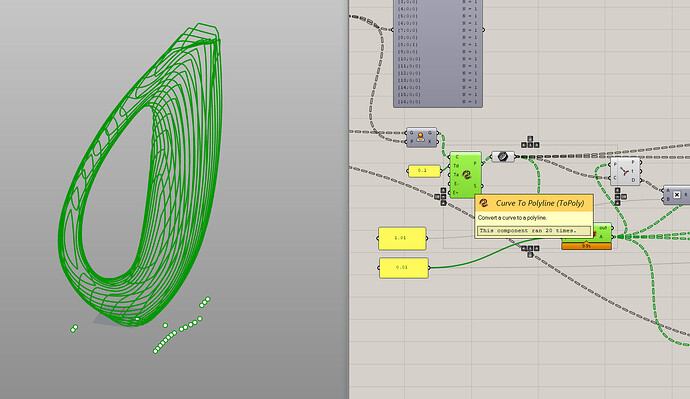Click the orange 9.9s profiler bar

(586, 246)
